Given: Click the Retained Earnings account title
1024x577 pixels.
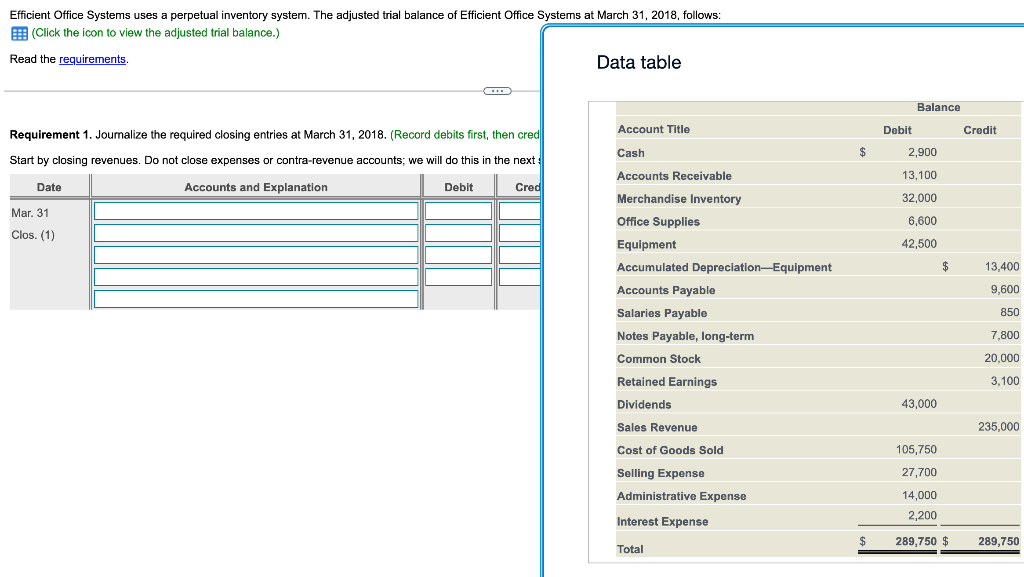Looking at the screenshot, I should click(666, 381).
